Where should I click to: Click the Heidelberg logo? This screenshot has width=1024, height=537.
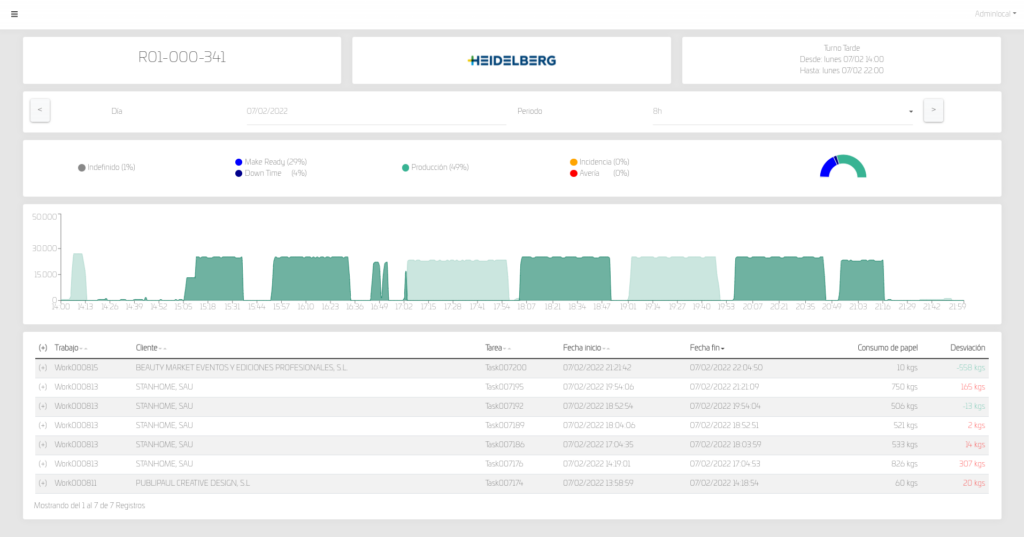(512, 61)
